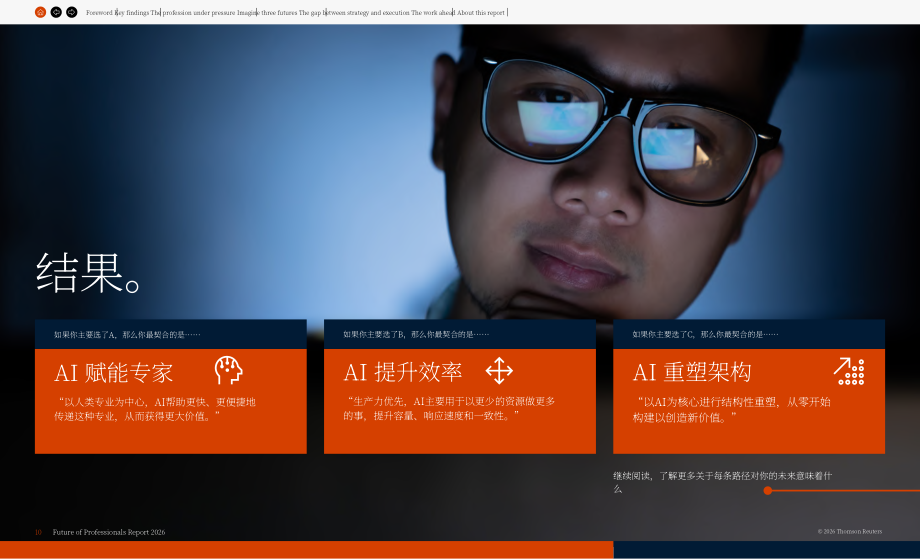The image size is (920, 559).
Task: Click the arrow-dots icon on AI 重塑架构 card
Action: point(849,371)
